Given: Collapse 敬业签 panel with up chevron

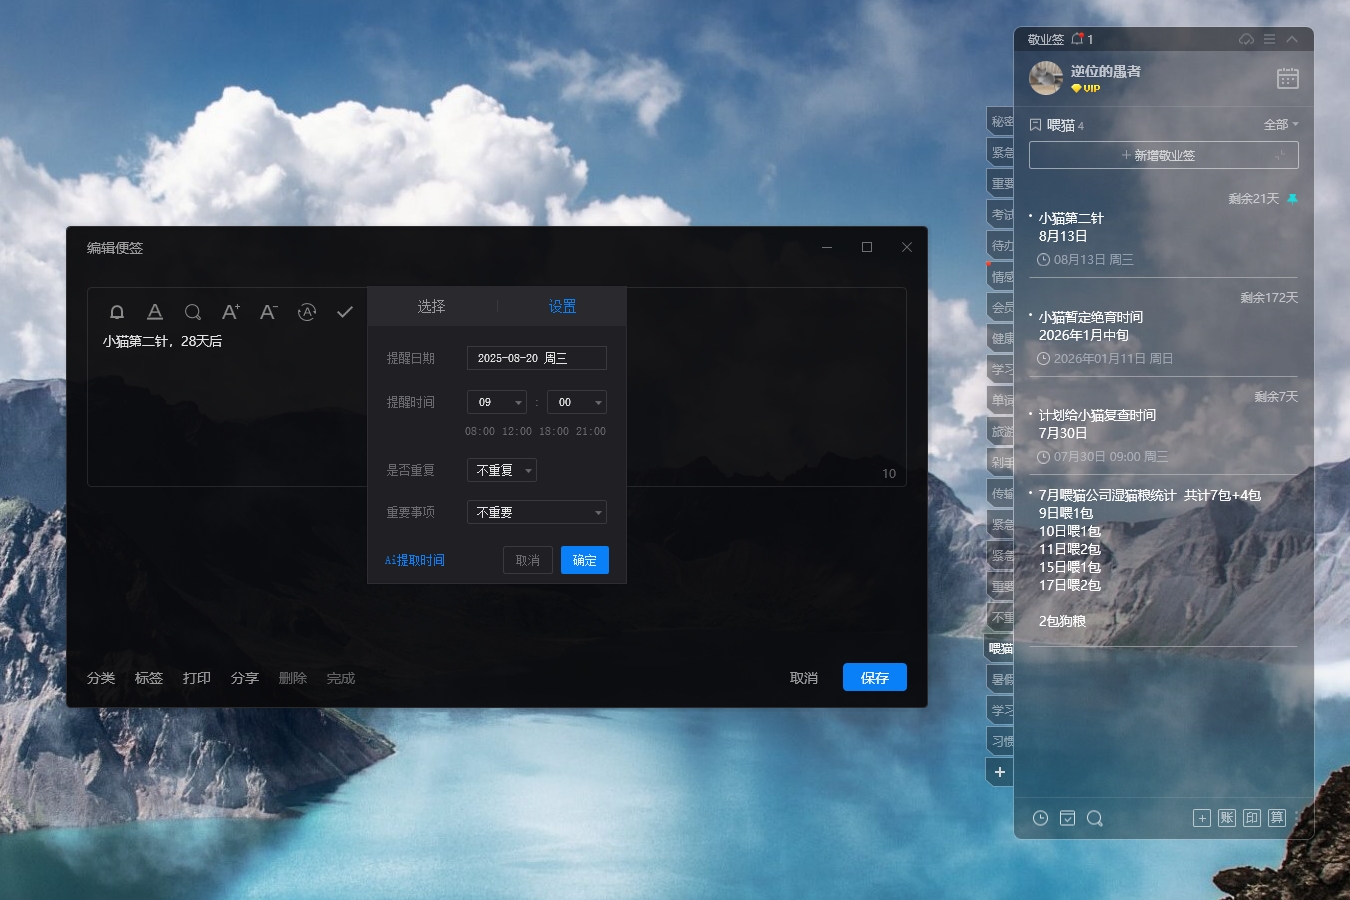Looking at the screenshot, I should coord(1292,39).
